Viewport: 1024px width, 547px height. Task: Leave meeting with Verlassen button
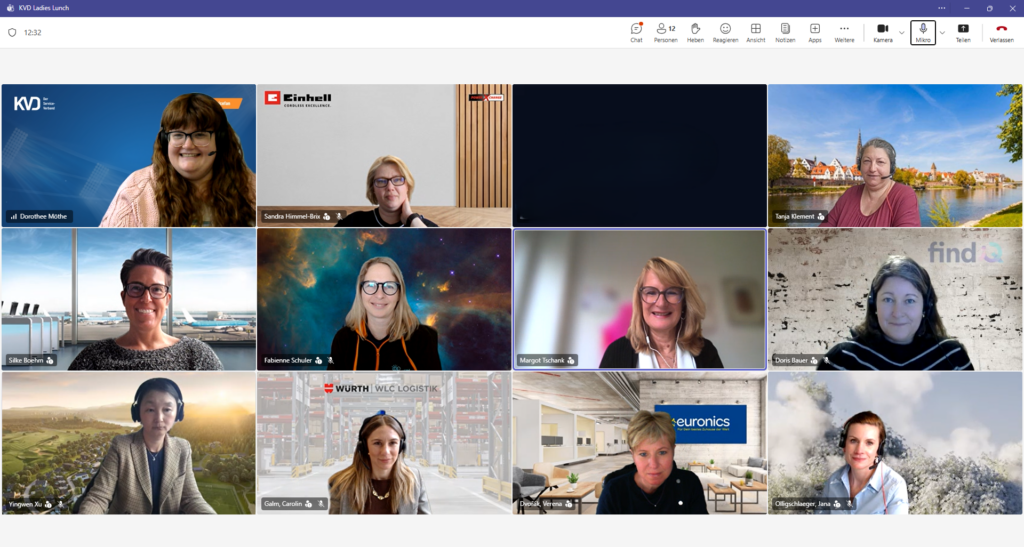coord(1001,32)
